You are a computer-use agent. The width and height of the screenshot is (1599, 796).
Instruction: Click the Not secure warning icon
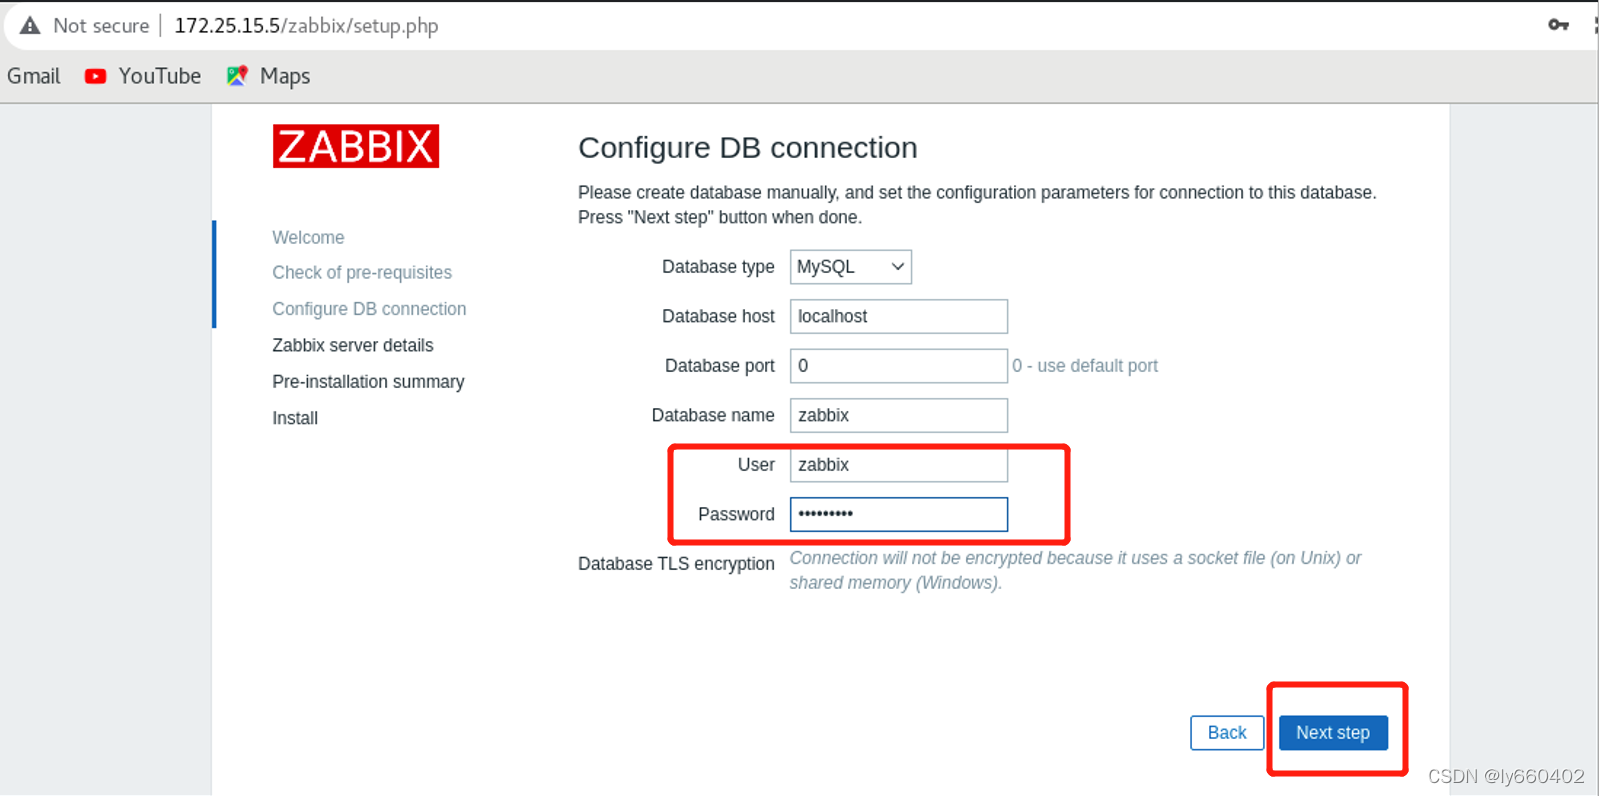pyautogui.click(x=30, y=26)
